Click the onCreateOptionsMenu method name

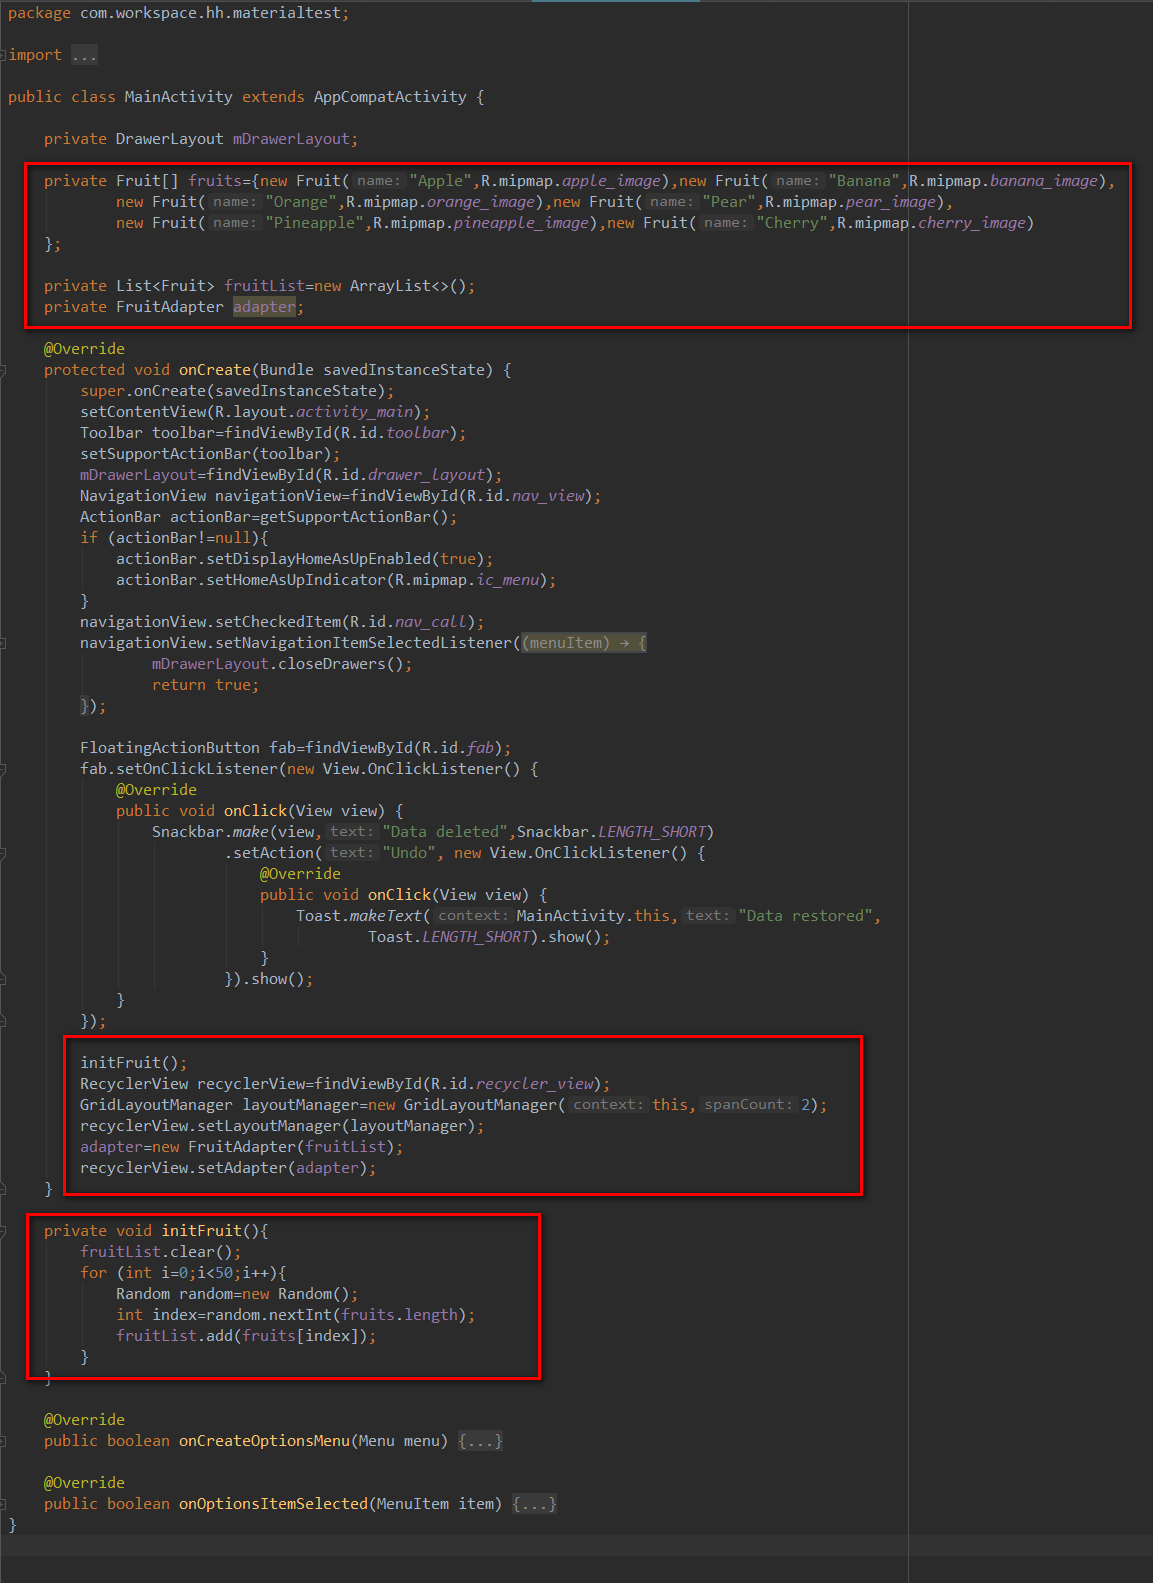coord(264,1441)
